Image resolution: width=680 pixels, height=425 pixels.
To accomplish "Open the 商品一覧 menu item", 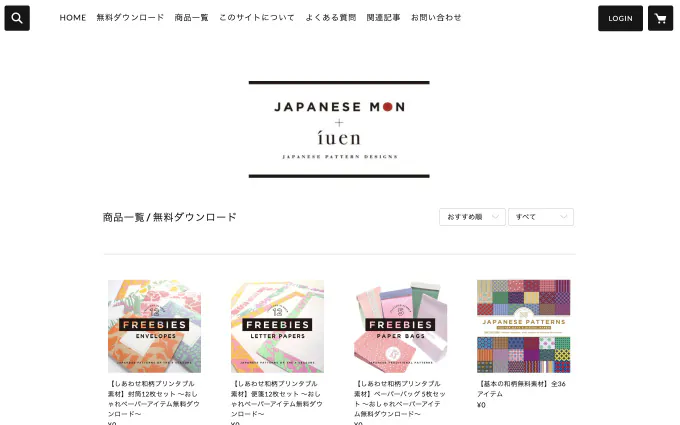I will 191,18.
